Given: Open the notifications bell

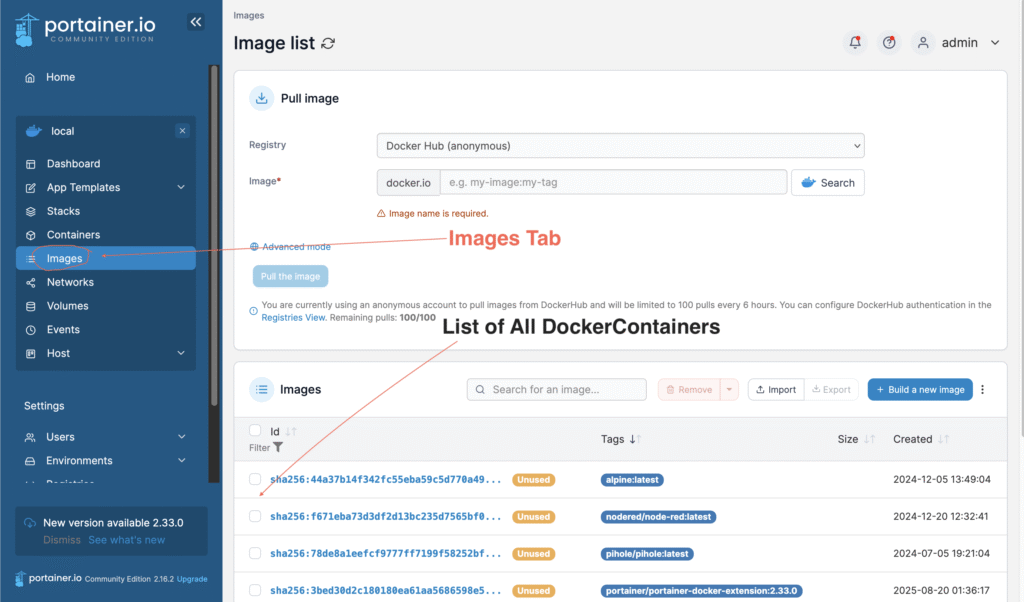Looking at the screenshot, I should 855,42.
